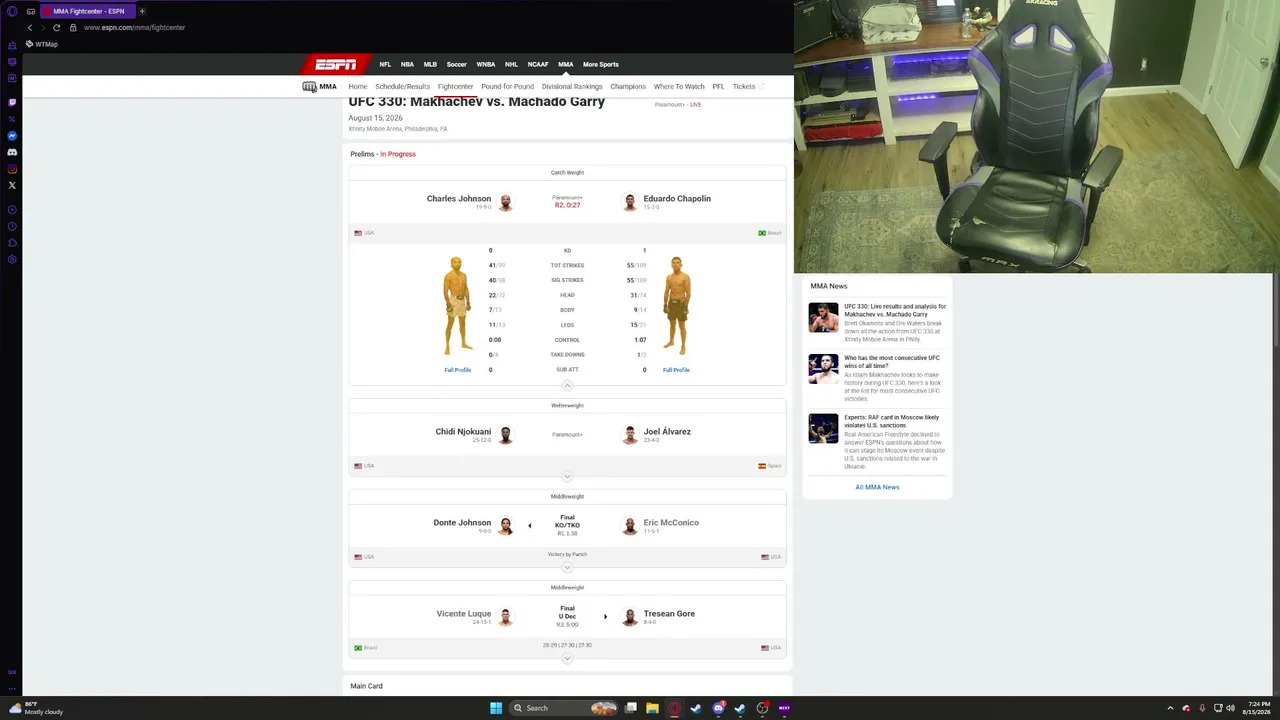Open the Where To Watch tab
Viewport: 1280px width, 720px height.
pyautogui.click(x=679, y=87)
